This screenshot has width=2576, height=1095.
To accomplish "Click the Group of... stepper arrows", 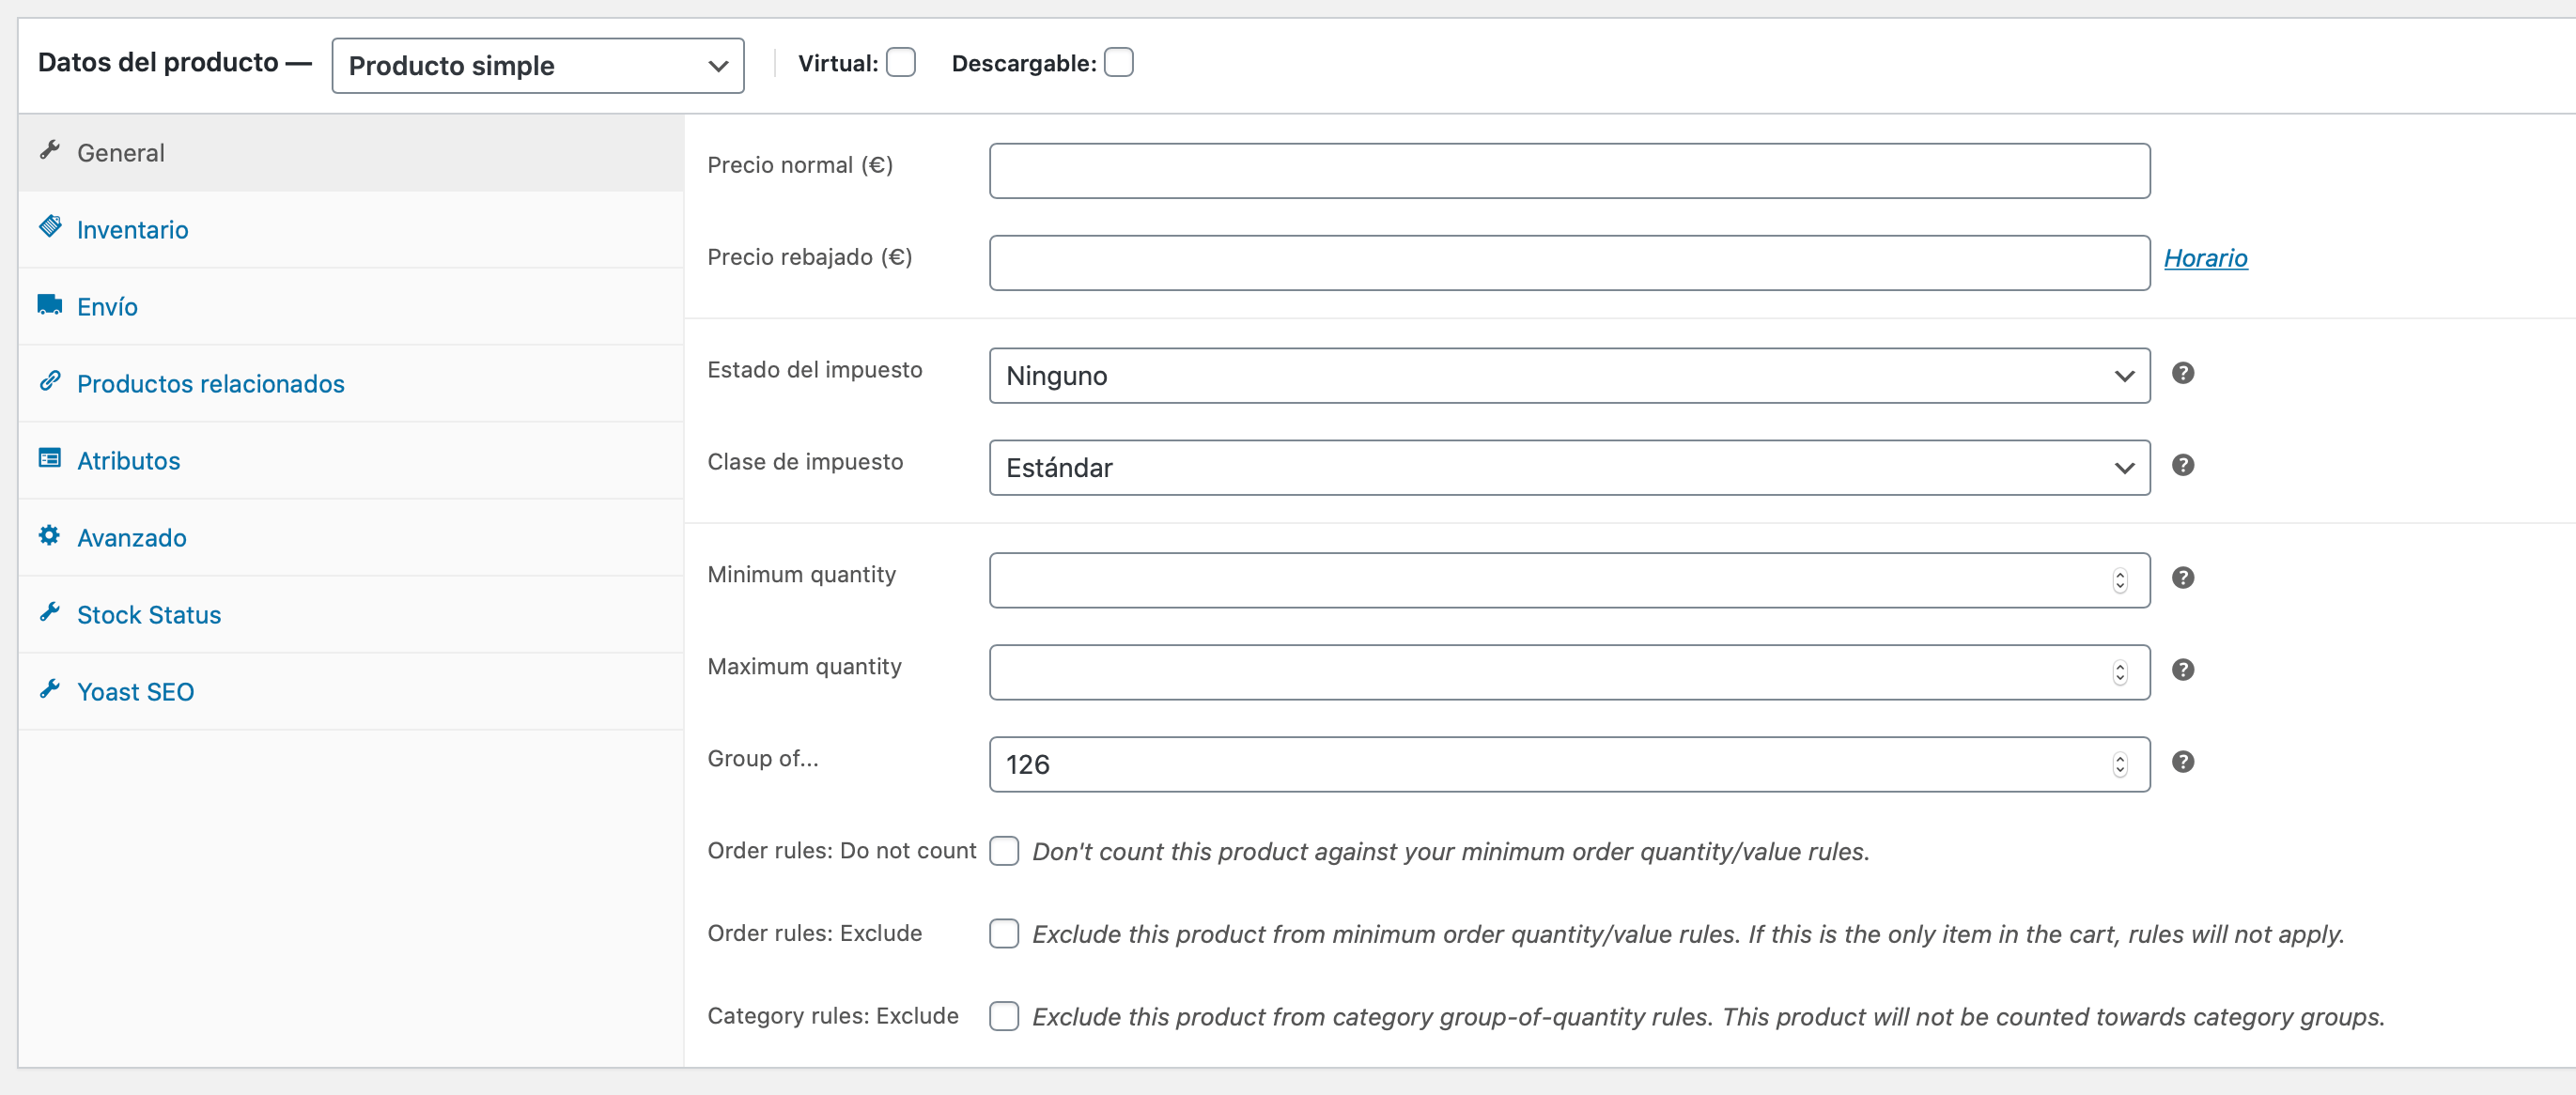I will pyautogui.click(x=2119, y=765).
